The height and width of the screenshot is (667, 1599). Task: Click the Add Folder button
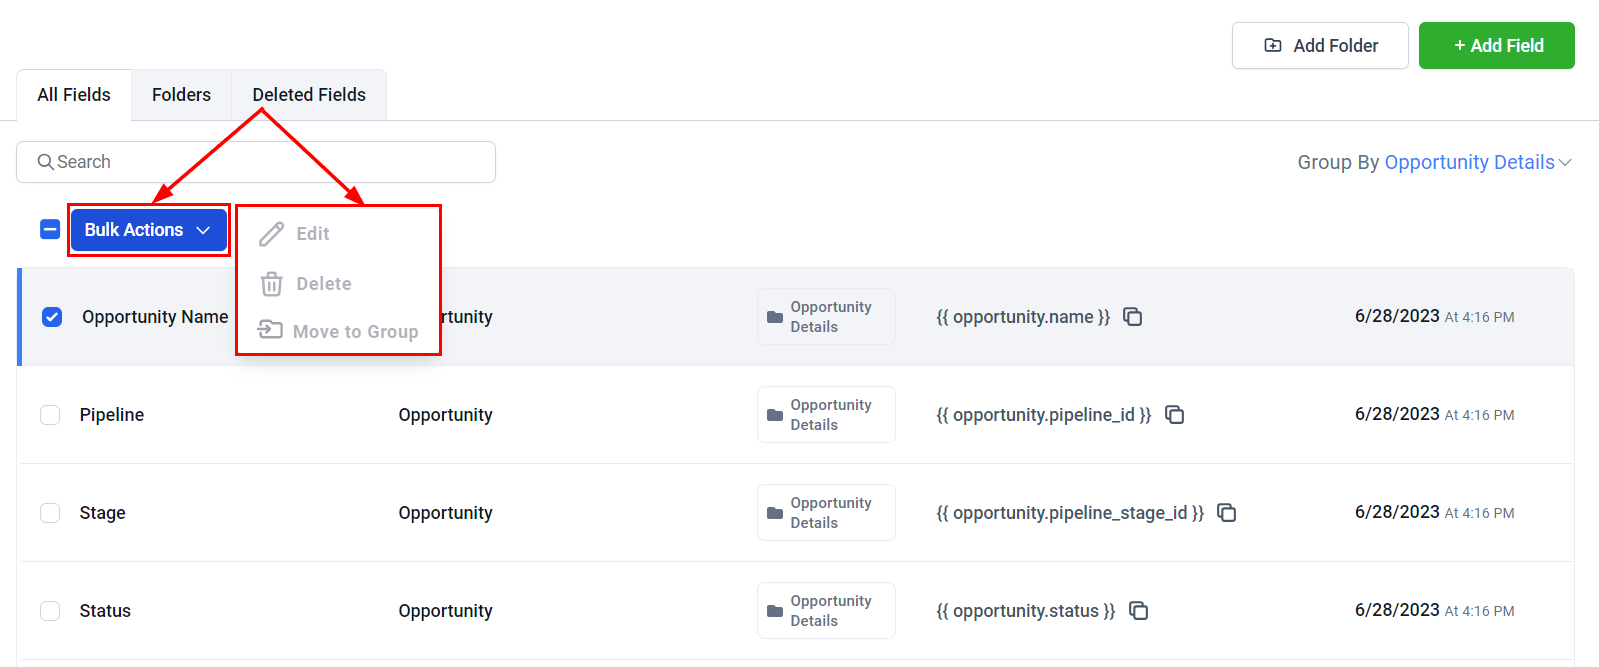click(1320, 46)
